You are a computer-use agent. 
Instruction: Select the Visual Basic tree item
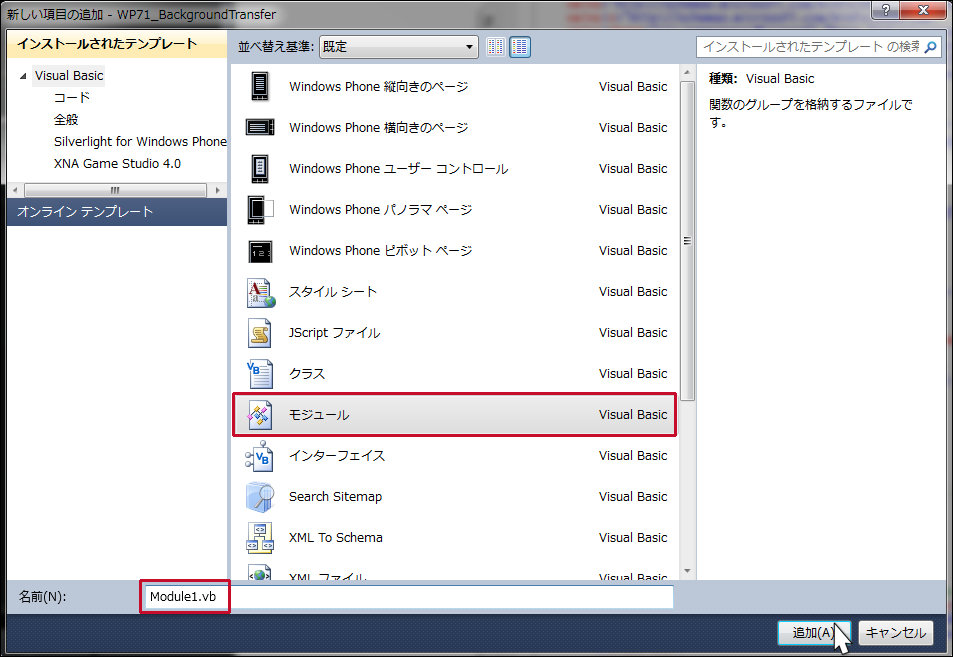click(x=69, y=76)
